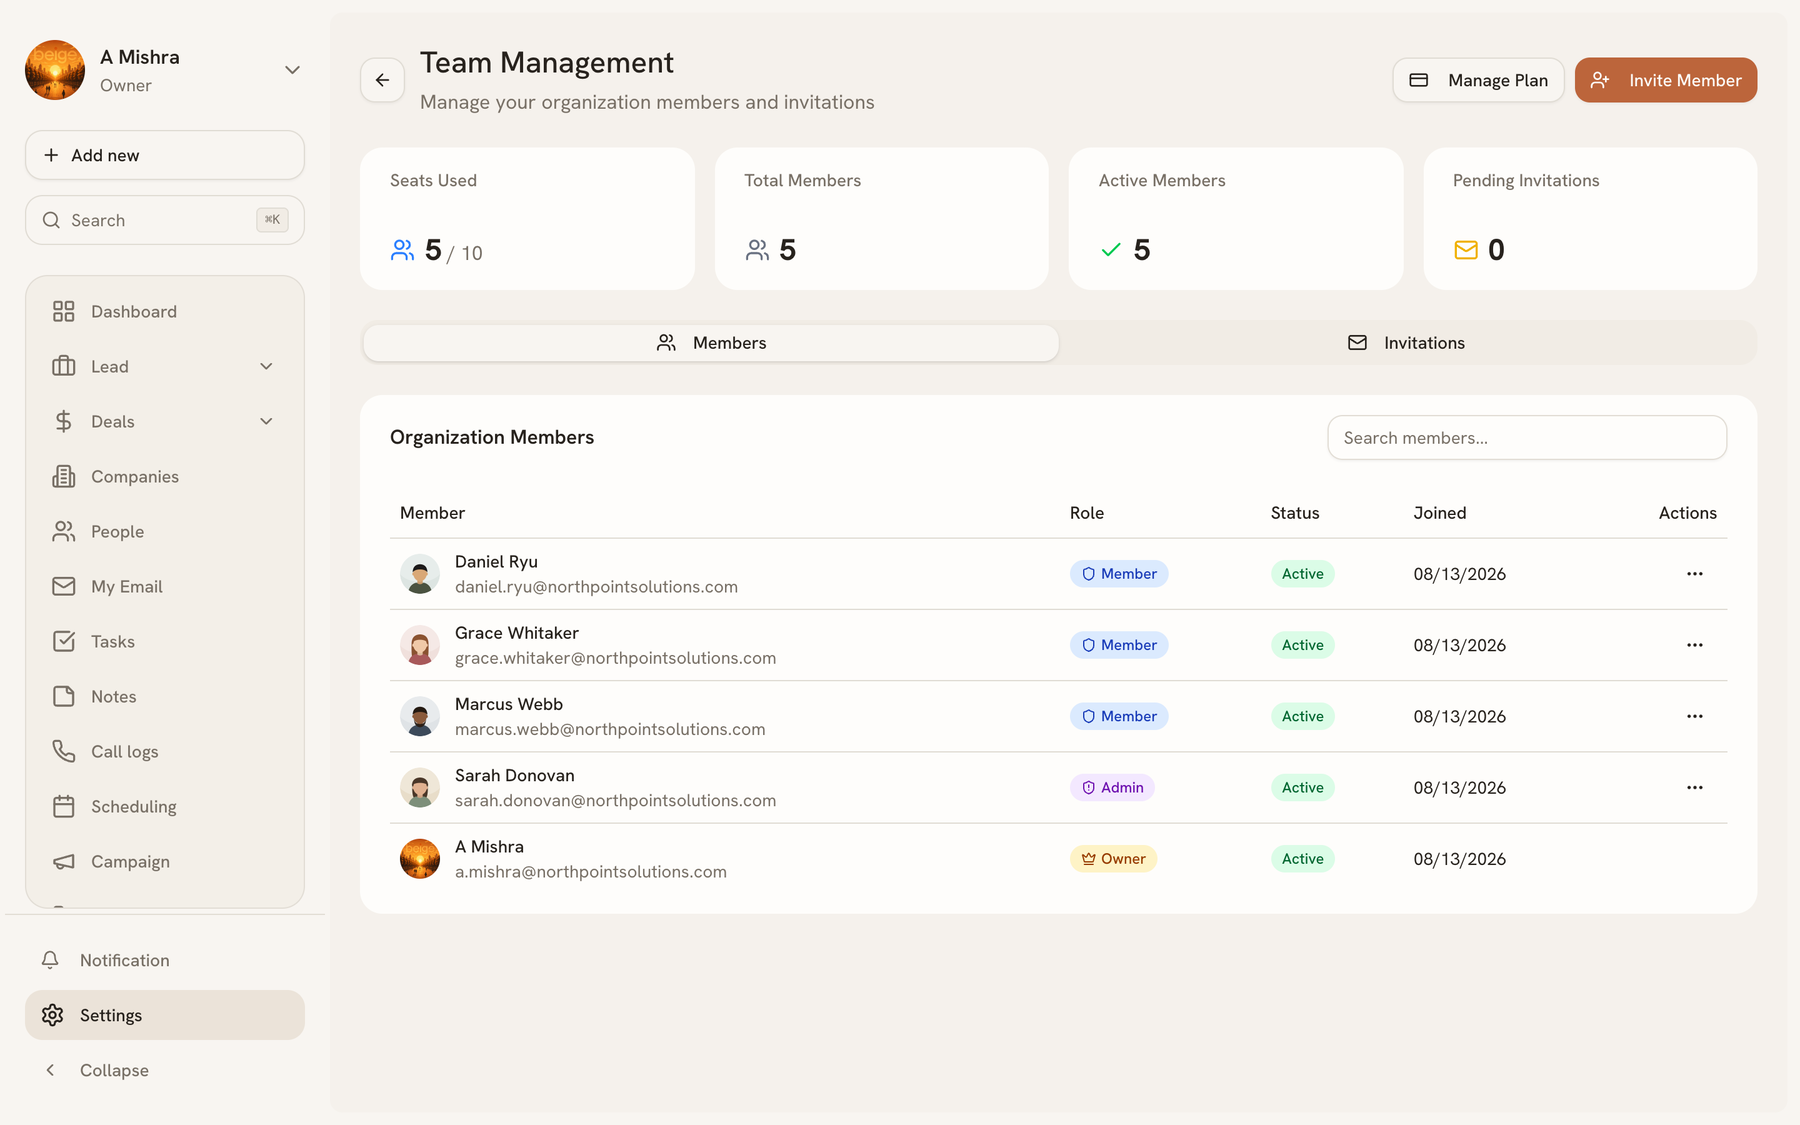This screenshot has height=1125, width=1800.
Task: Open the Companies building icon
Action: click(x=63, y=476)
